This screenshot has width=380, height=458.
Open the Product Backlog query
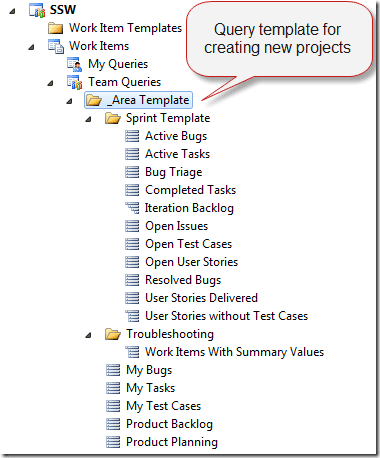(169, 424)
